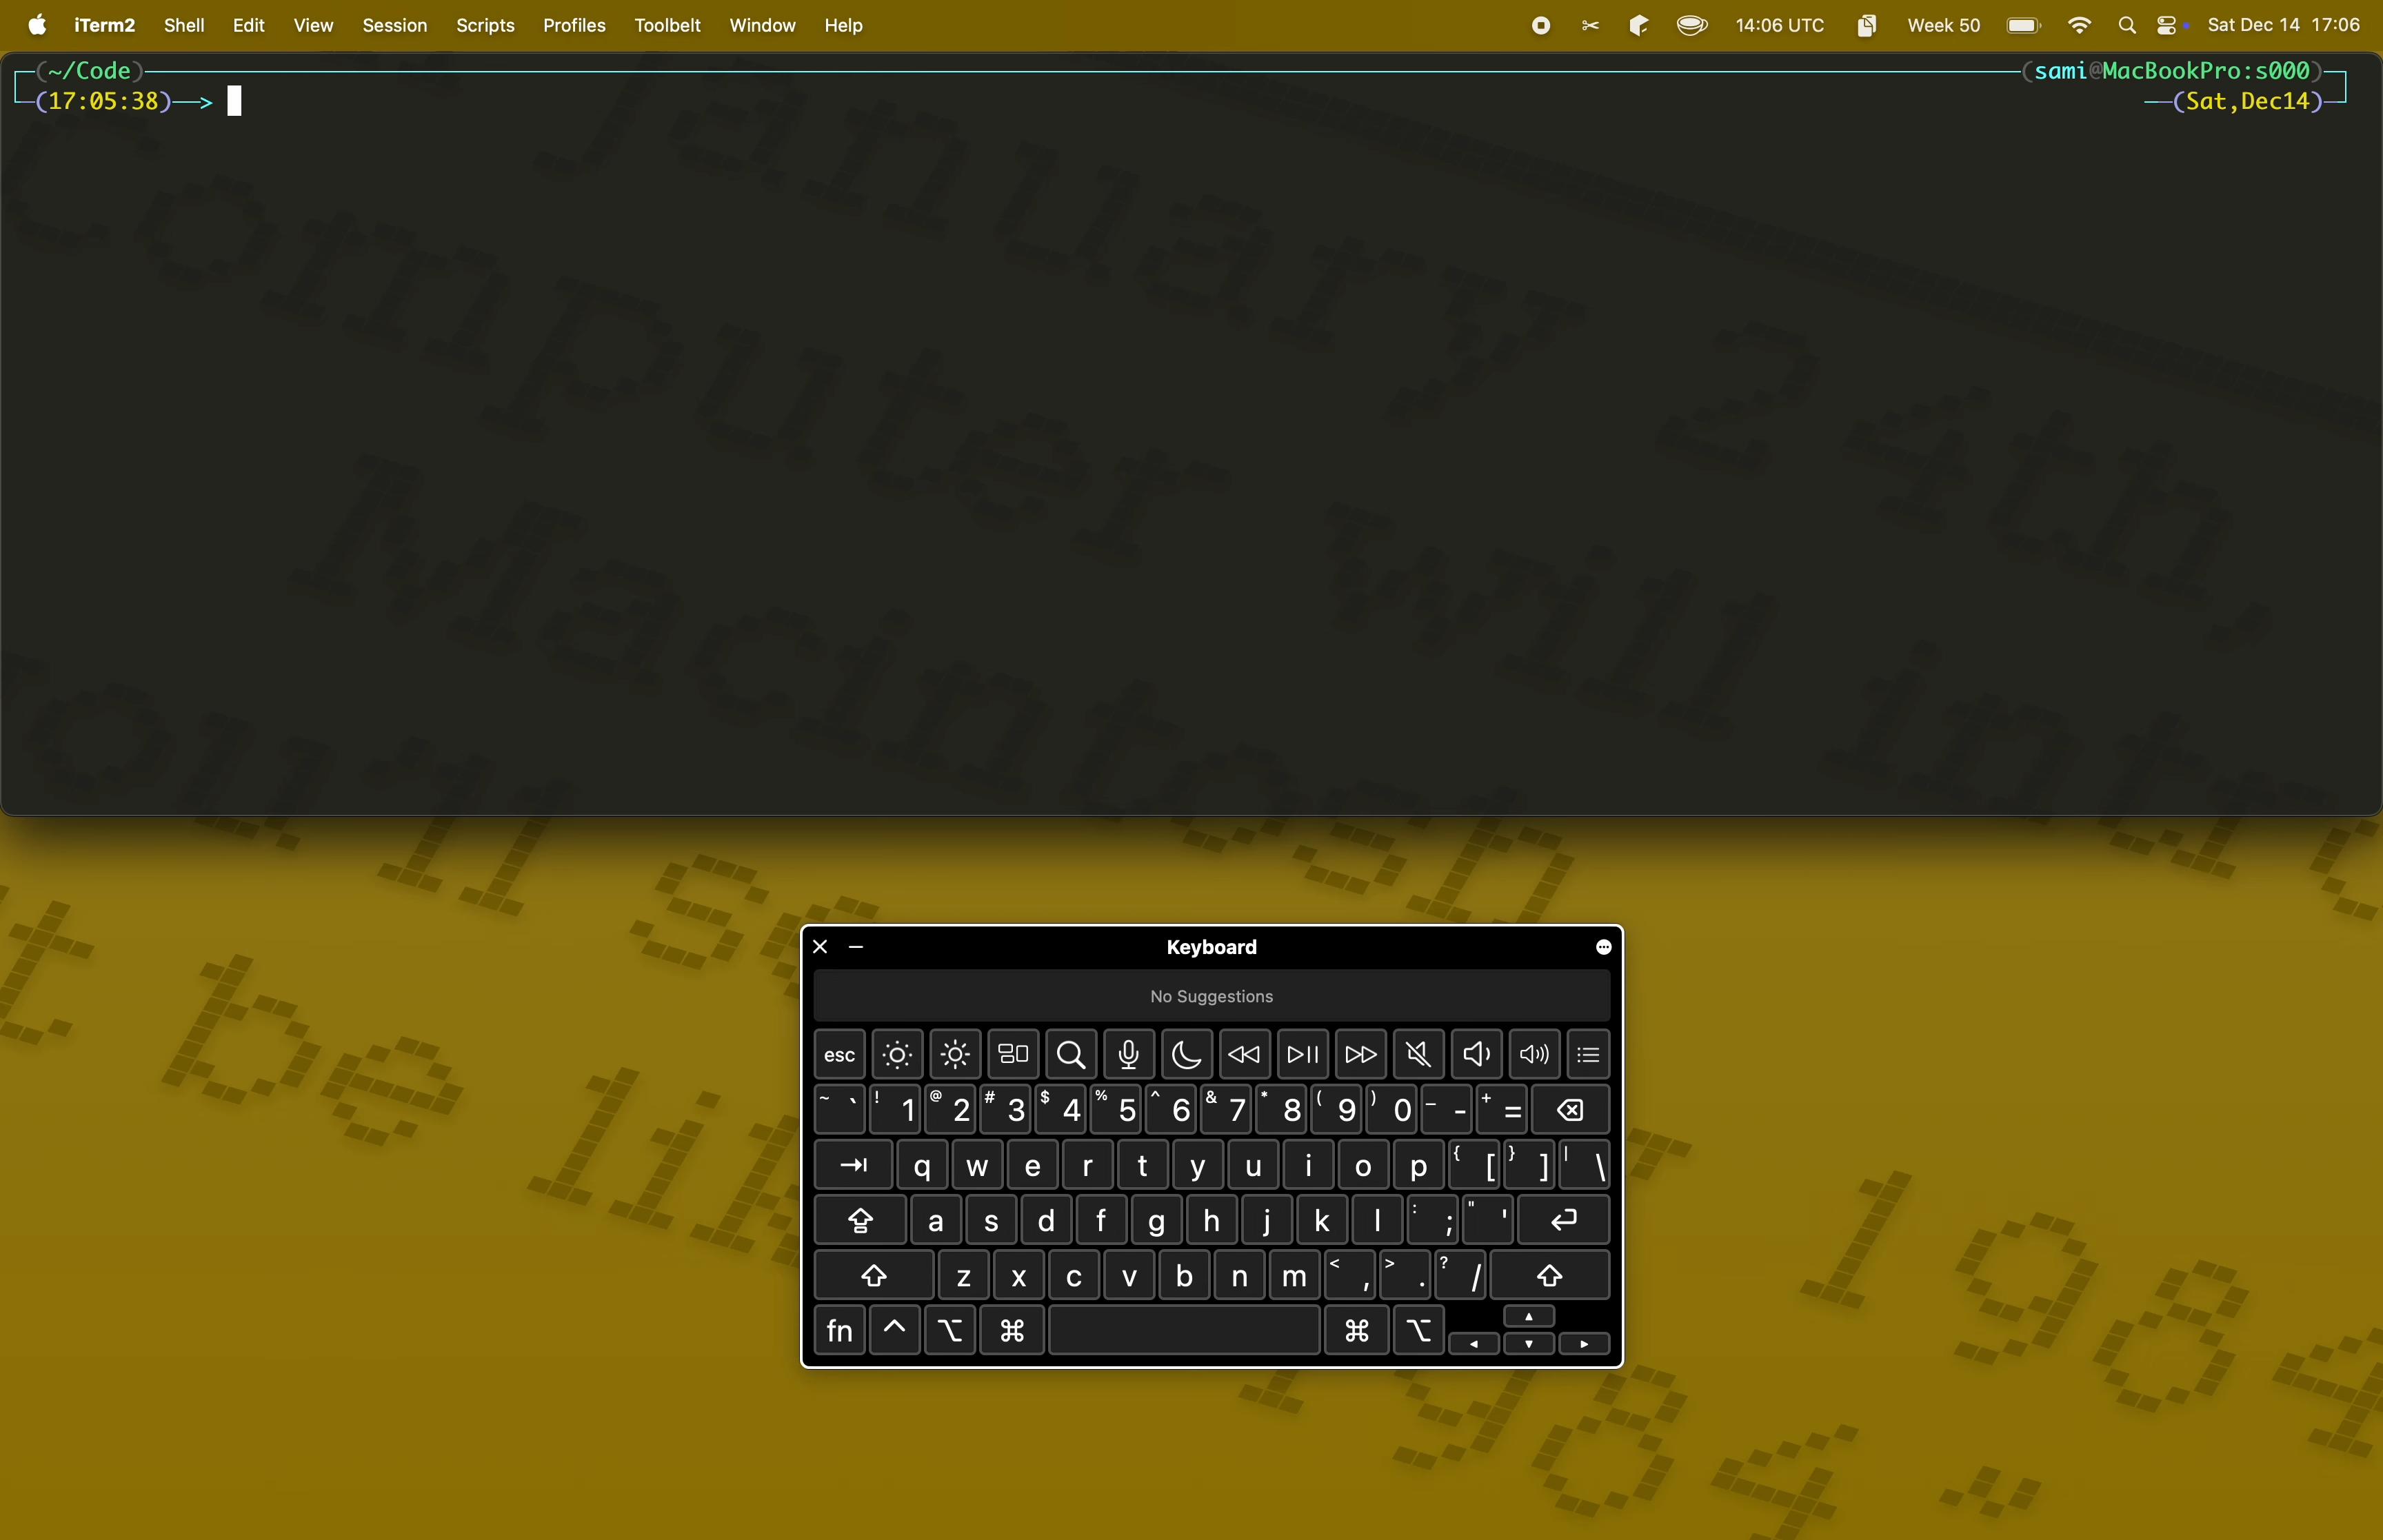Open the Control Center in menu bar
Screen dimensions: 2383x1540
tap(2166, 26)
